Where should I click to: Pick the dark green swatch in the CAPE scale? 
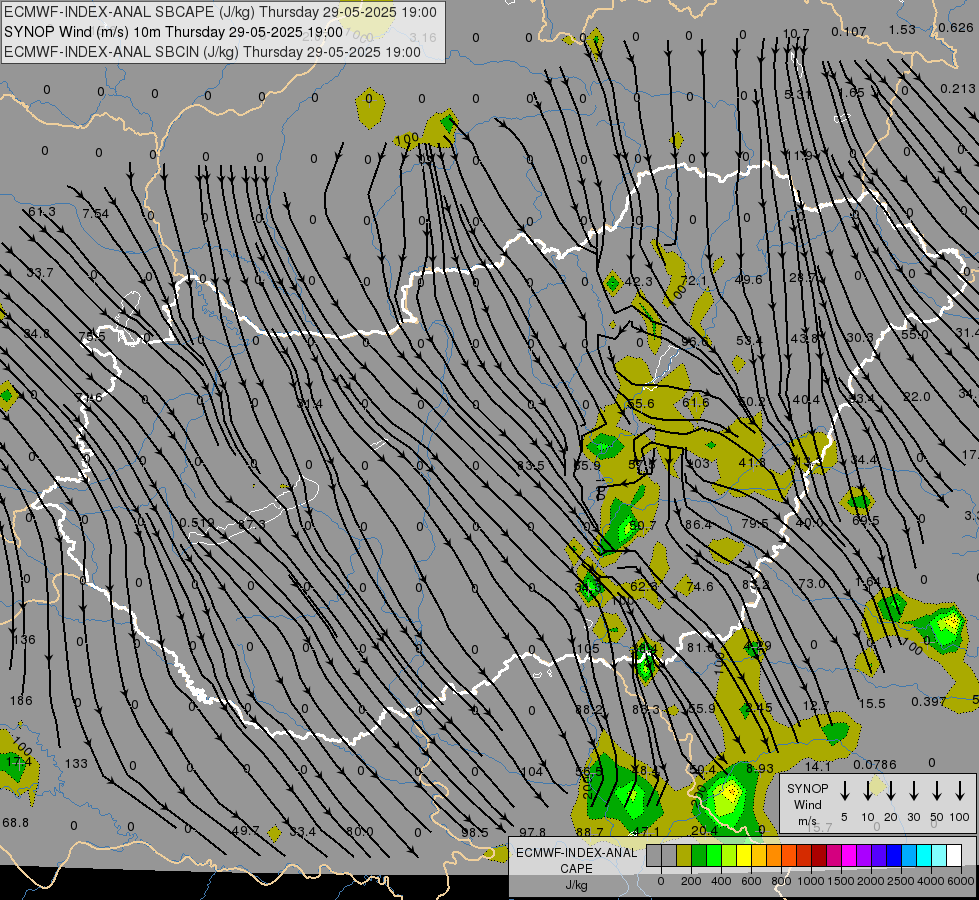tap(699, 856)
